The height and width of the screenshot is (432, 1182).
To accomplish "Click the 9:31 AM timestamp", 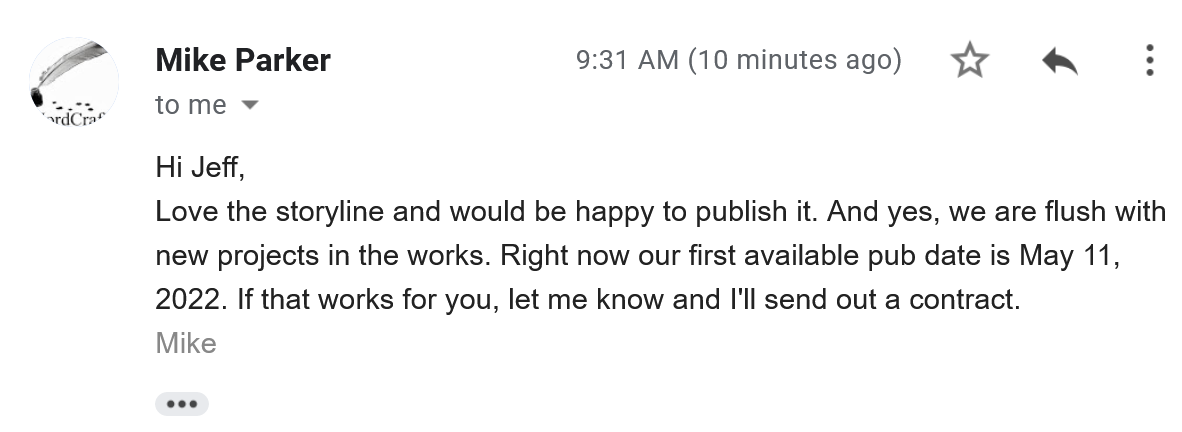I will 627,60.
